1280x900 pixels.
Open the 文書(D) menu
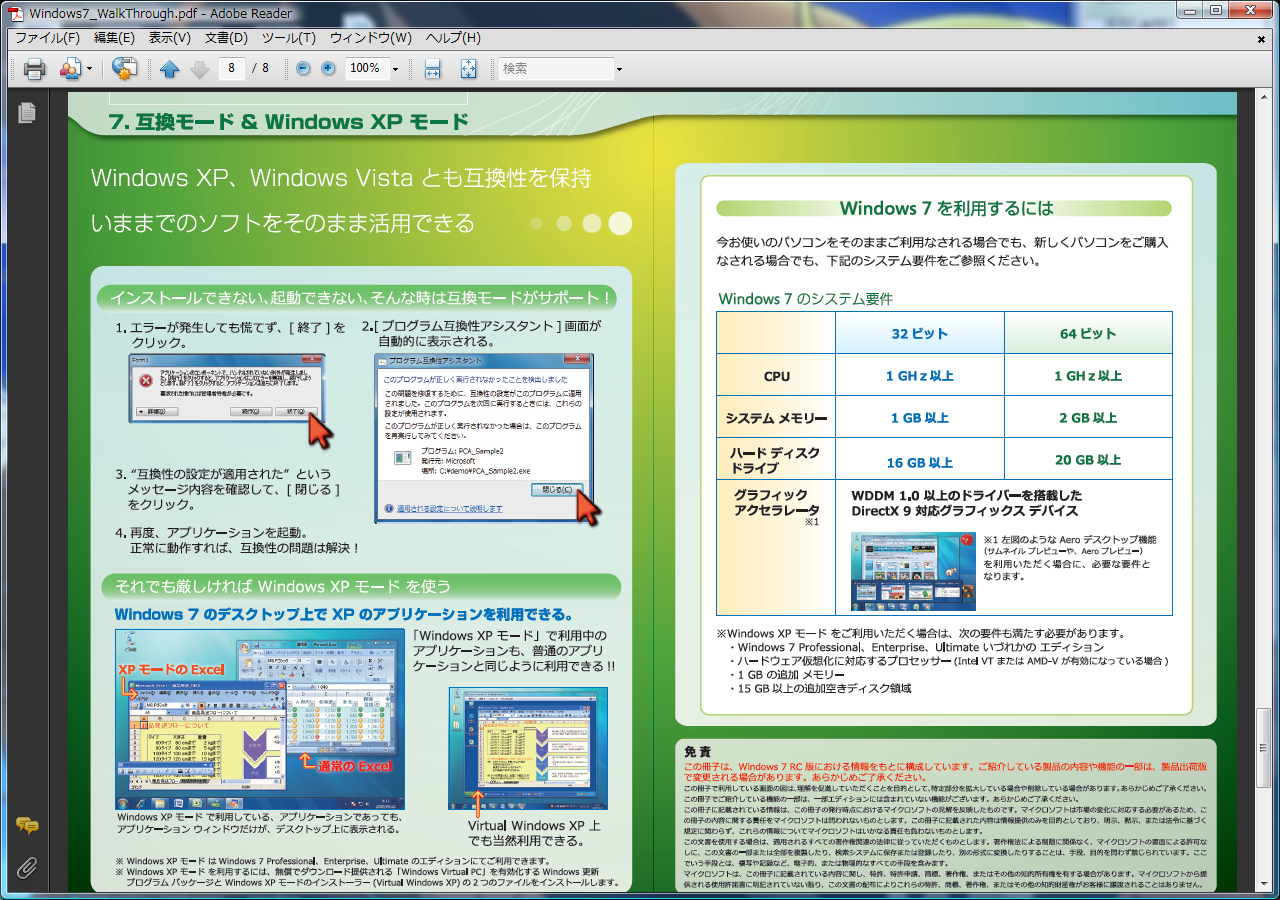pos(226,38)
